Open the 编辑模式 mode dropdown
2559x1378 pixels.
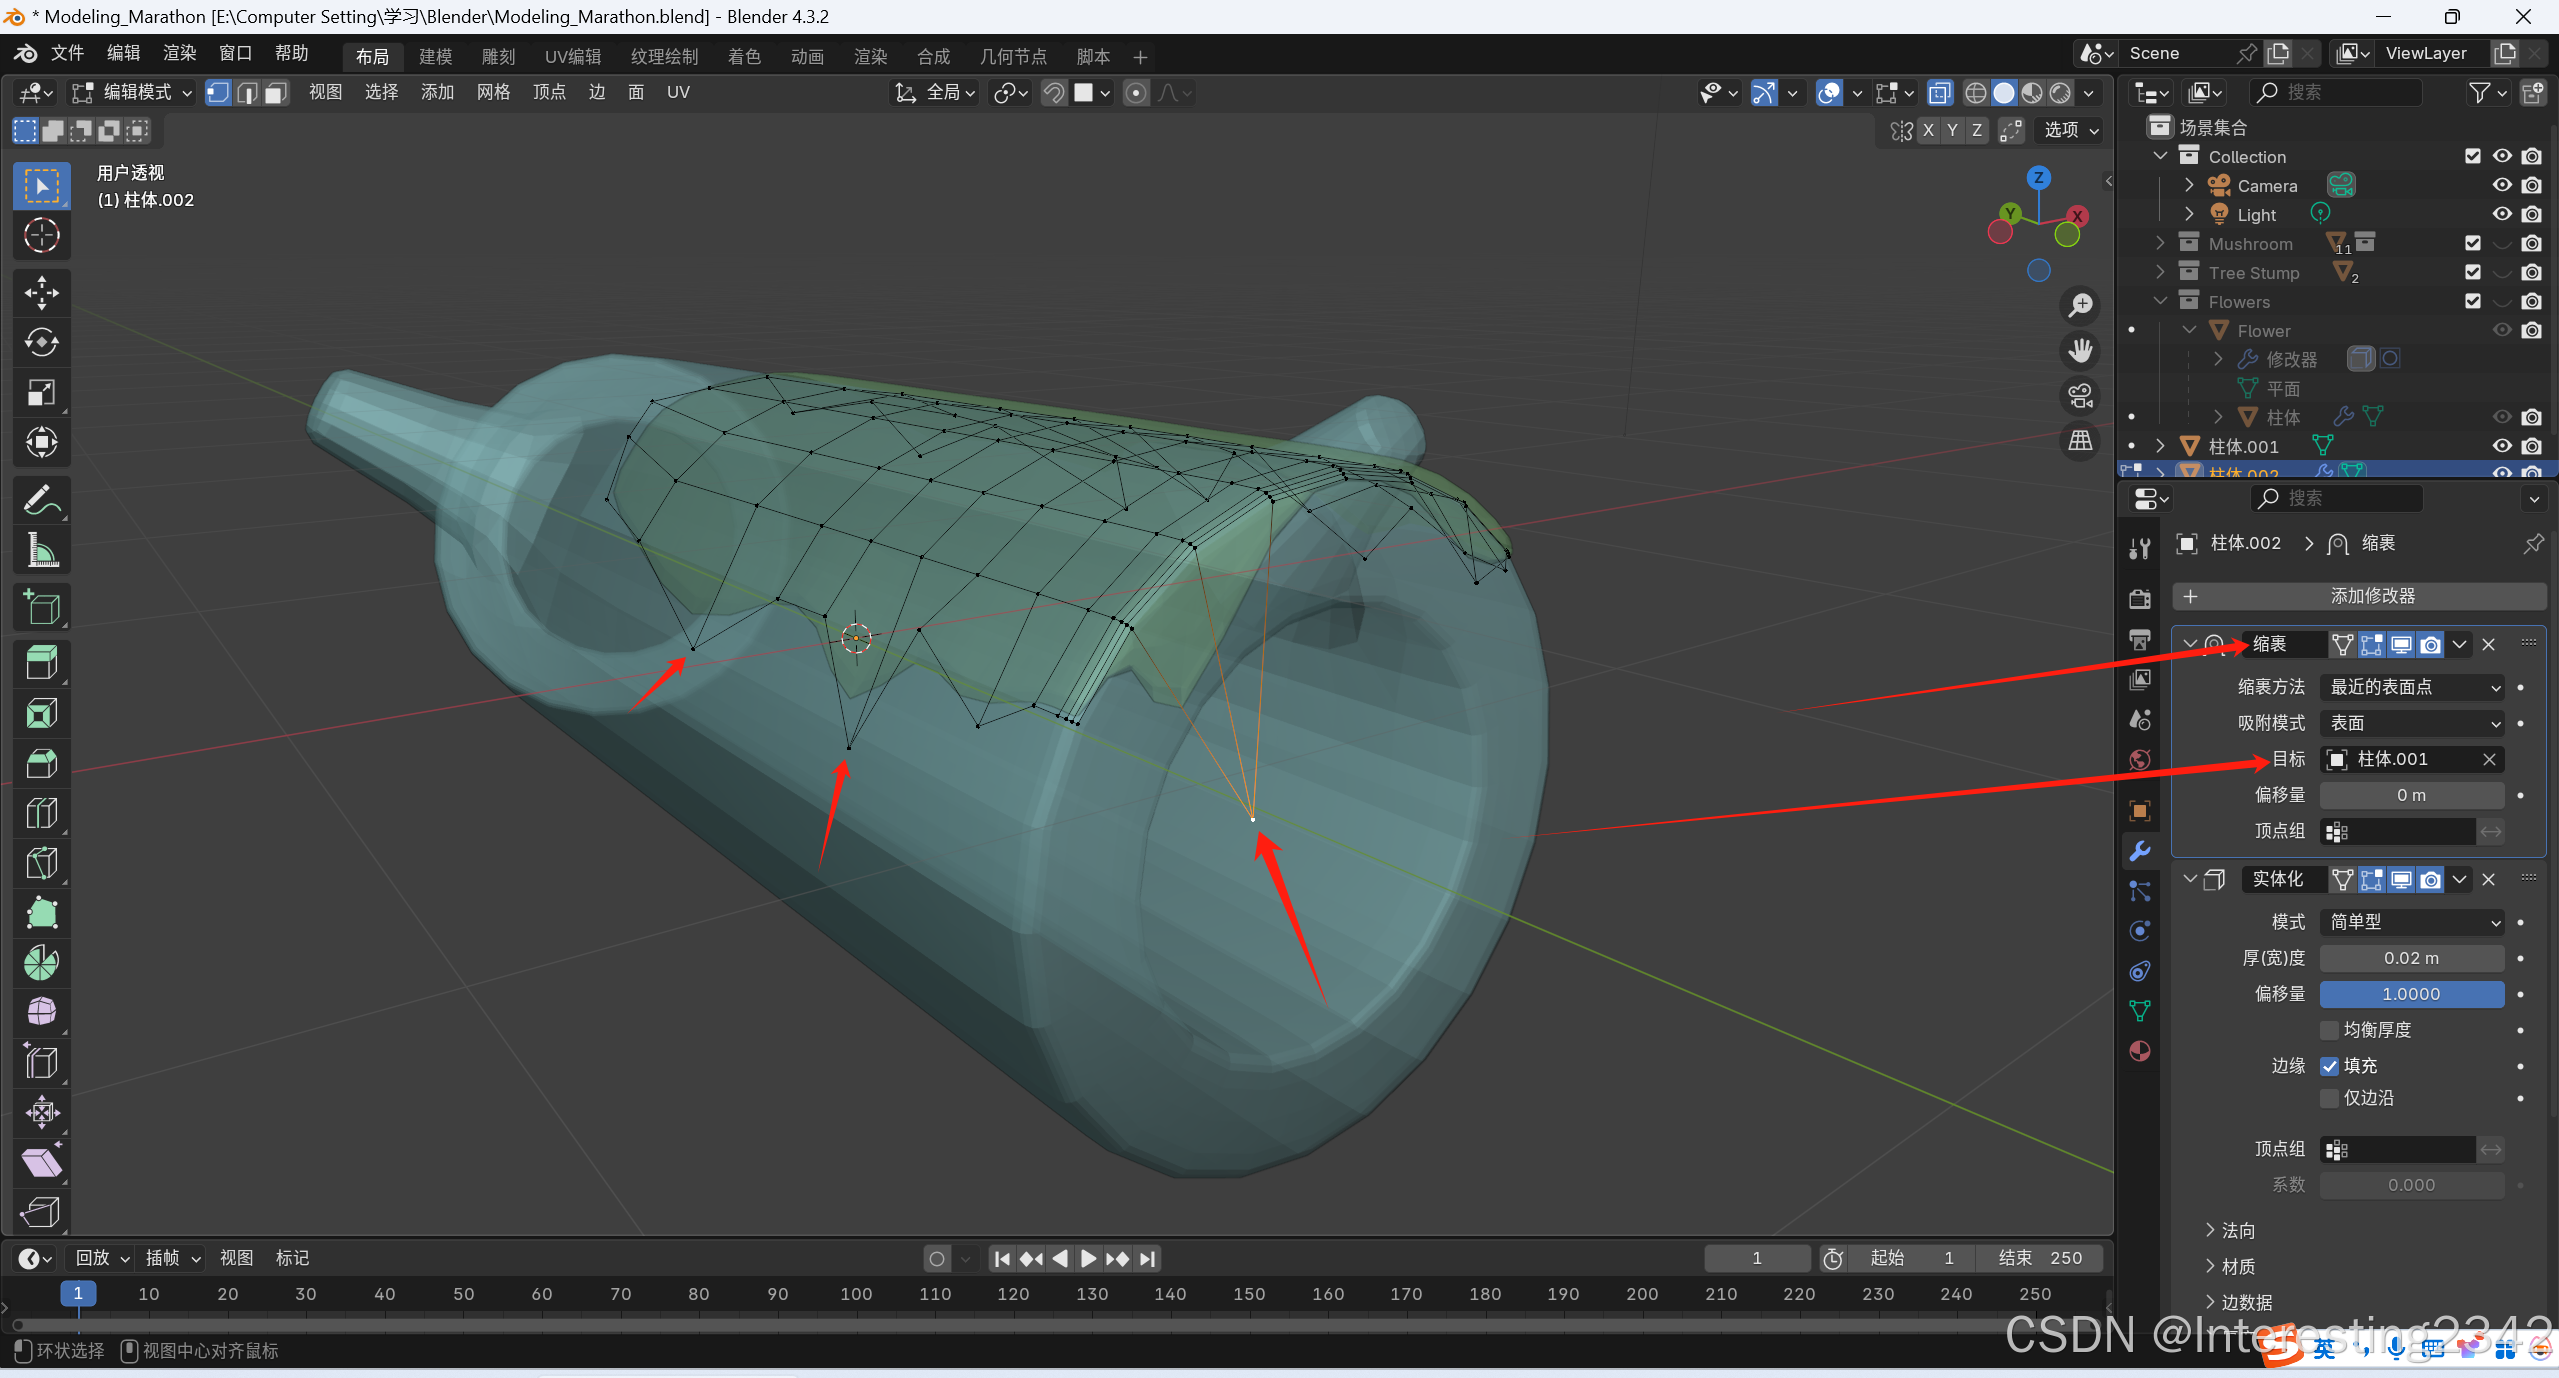[132, 93]
